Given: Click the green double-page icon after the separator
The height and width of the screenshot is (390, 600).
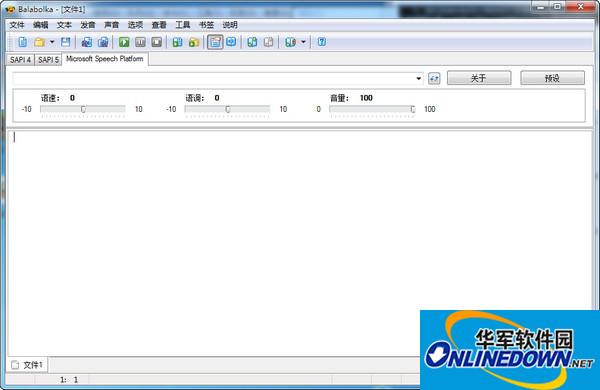Looking at the screenshot, I should tap(252, 42).
